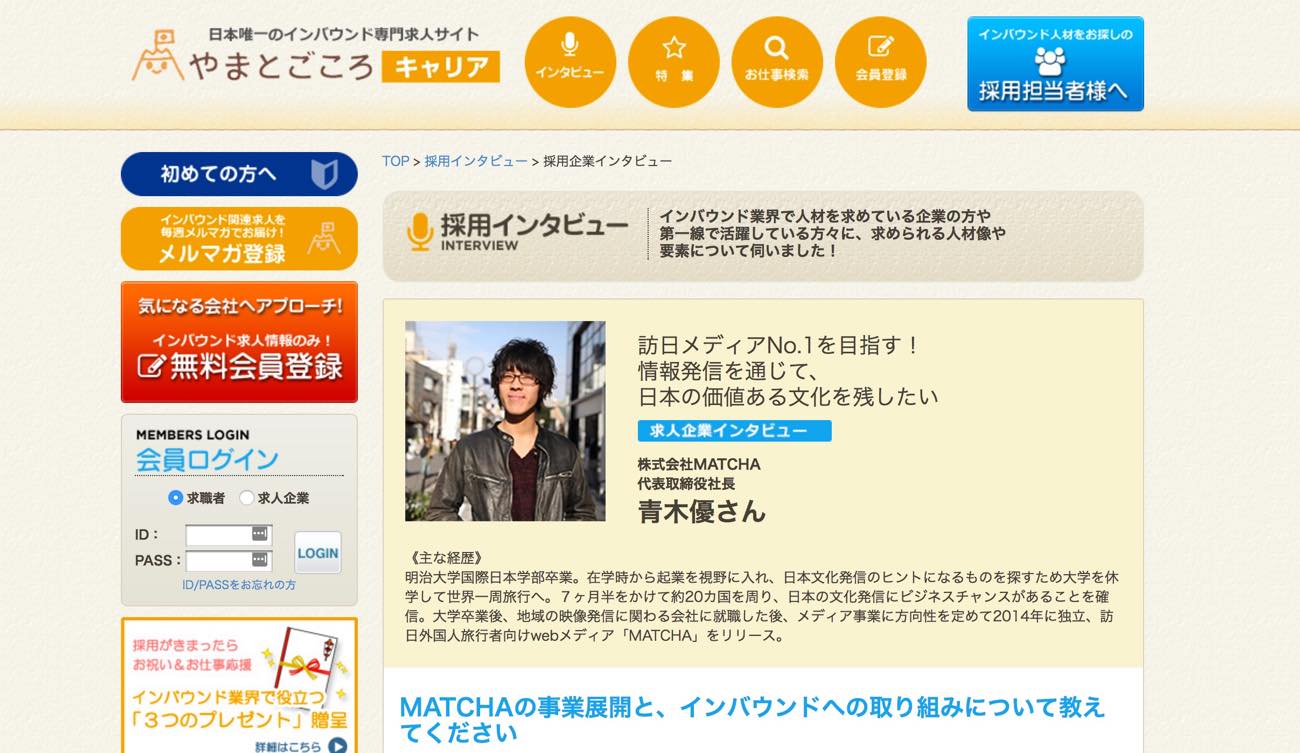Open the 初めての方へ banner button
Viewport: 1300px width, 753px height.
coord(239,174)
